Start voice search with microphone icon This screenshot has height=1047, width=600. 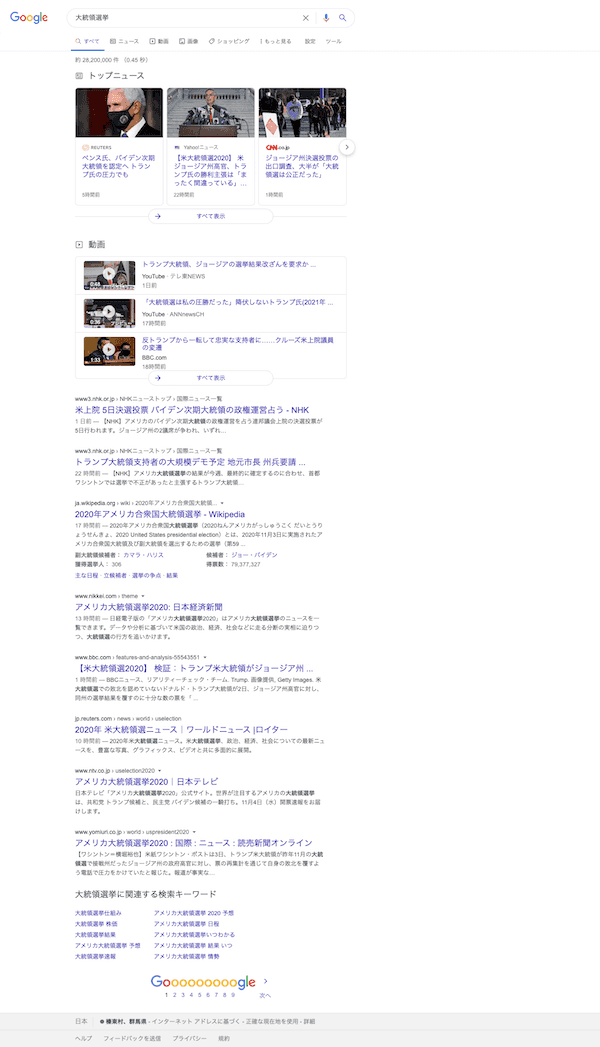coord(326,18)
